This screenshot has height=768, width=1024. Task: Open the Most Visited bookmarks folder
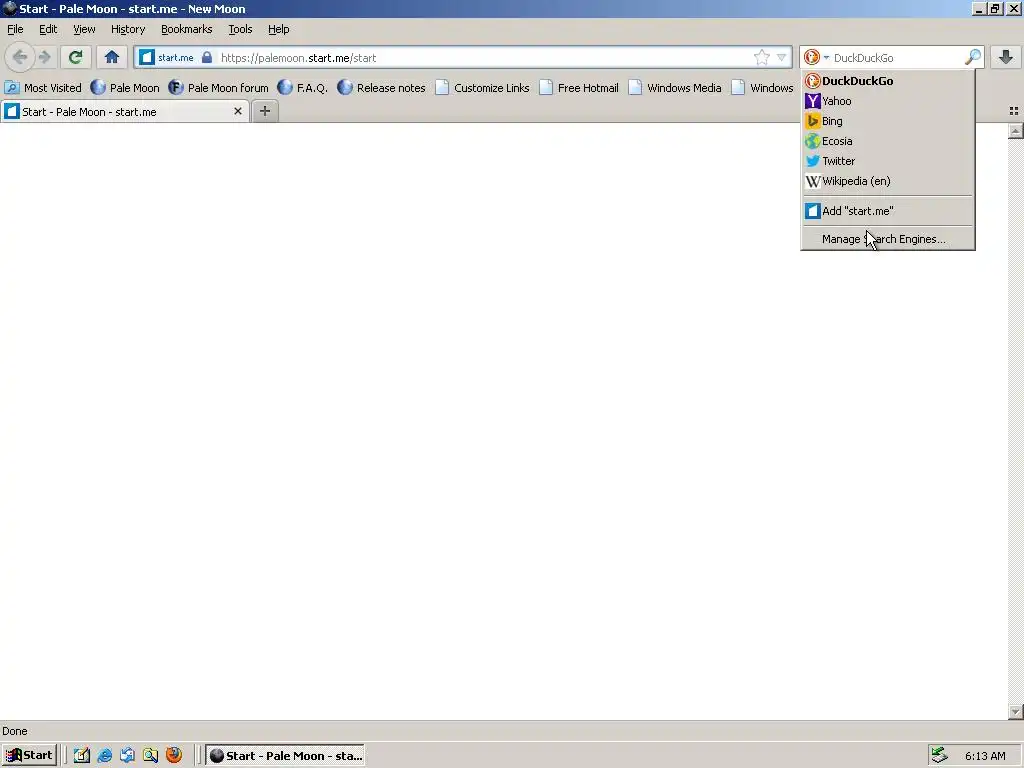tap(43, 88)
